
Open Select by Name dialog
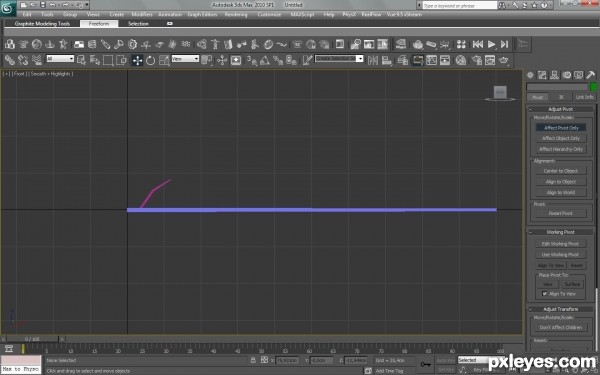click(x=95, y=60)
